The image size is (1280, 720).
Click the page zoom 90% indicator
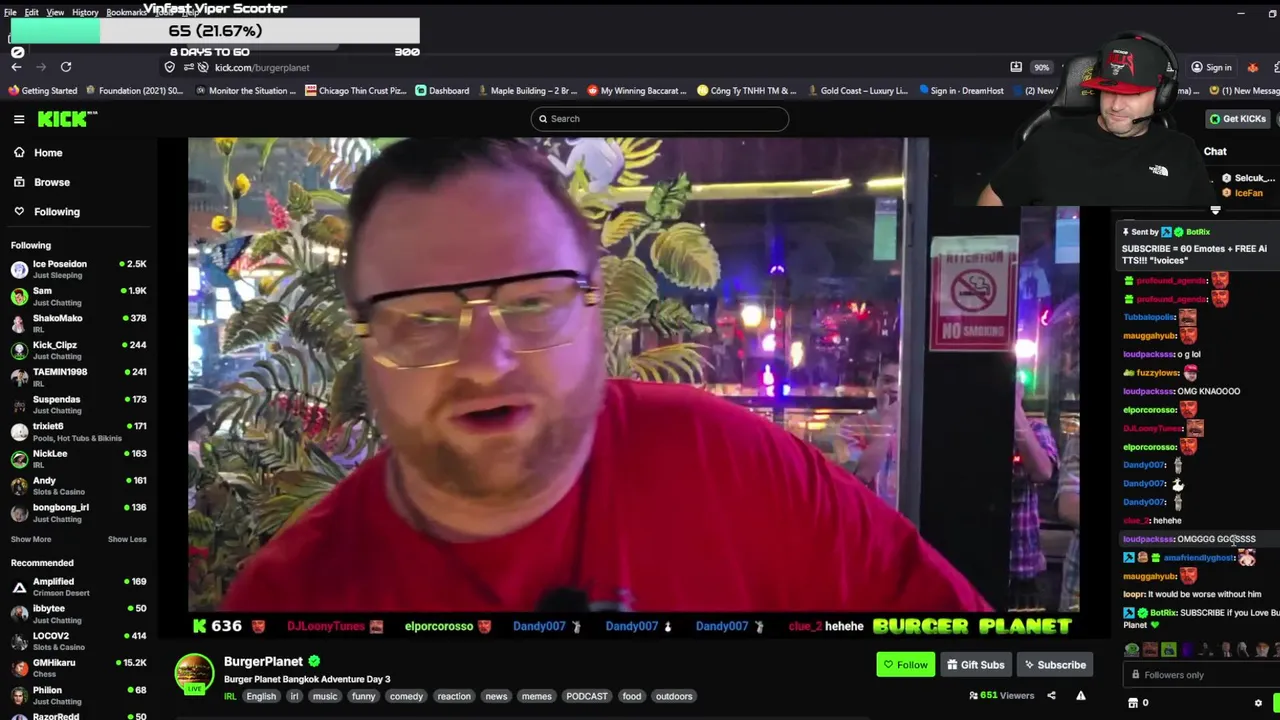coord(1041,67)
